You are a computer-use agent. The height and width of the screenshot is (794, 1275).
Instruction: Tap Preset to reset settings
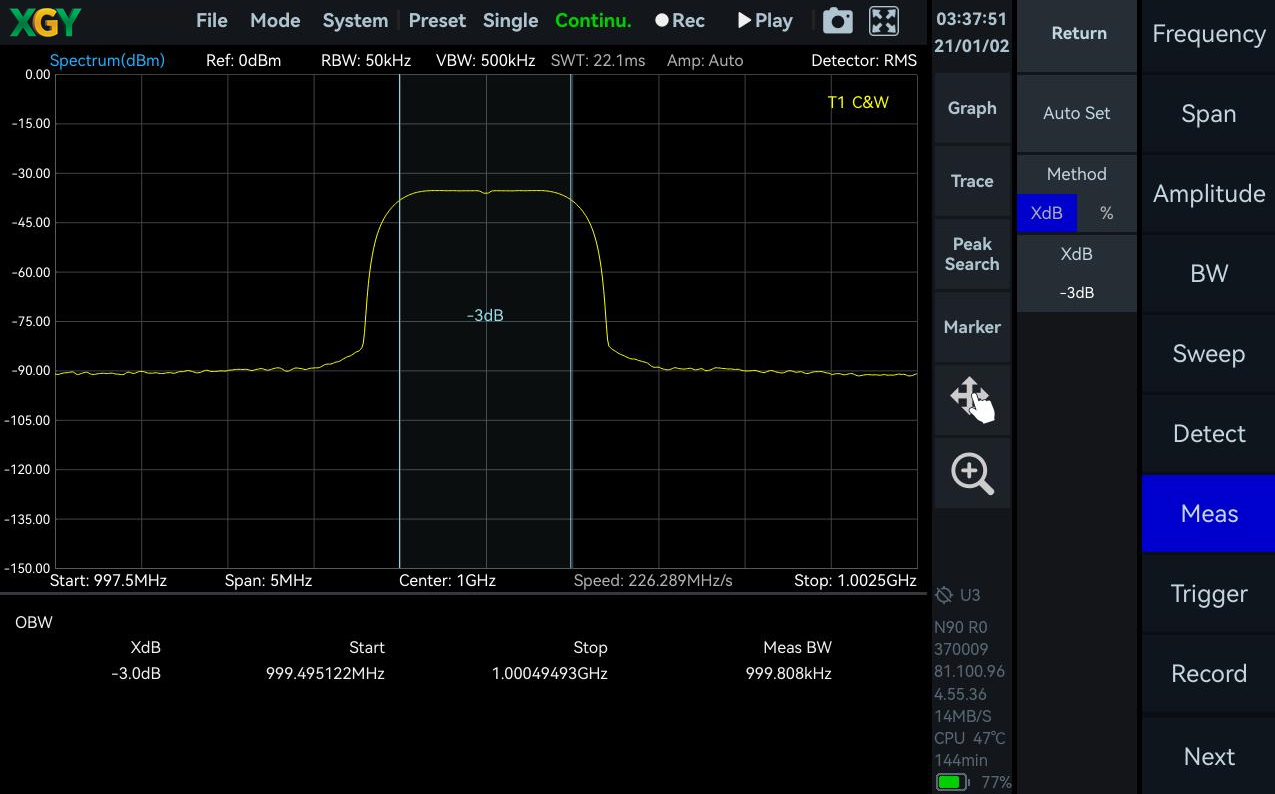pyautogui.click(x=437, y=21)
